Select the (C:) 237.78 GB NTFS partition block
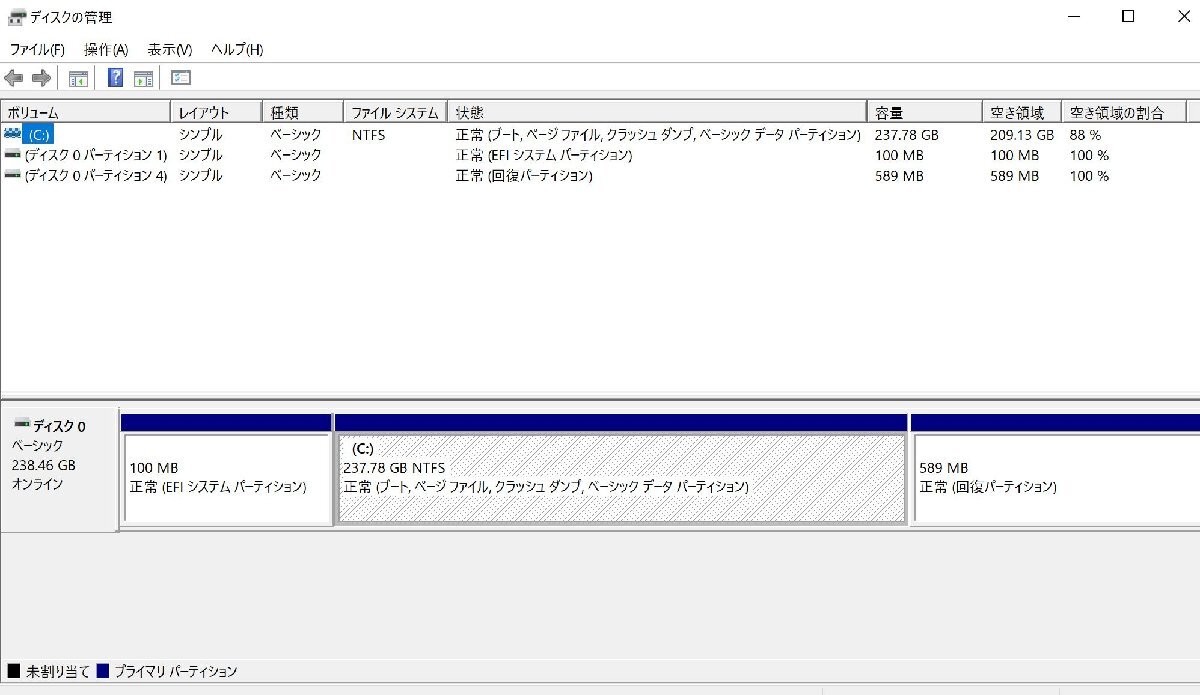 (621, 478)
